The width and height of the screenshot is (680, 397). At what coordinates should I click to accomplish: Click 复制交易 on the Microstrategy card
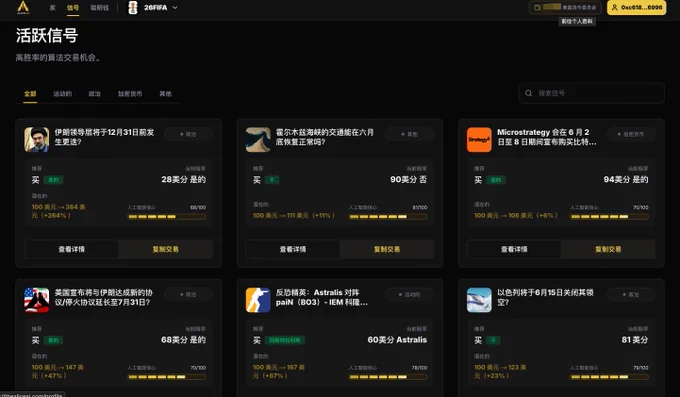pyautogui.click(x=608, y=249)
